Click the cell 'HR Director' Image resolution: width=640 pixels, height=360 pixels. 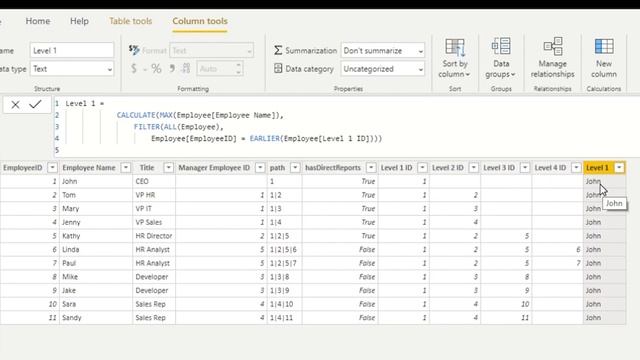[153, 236]
